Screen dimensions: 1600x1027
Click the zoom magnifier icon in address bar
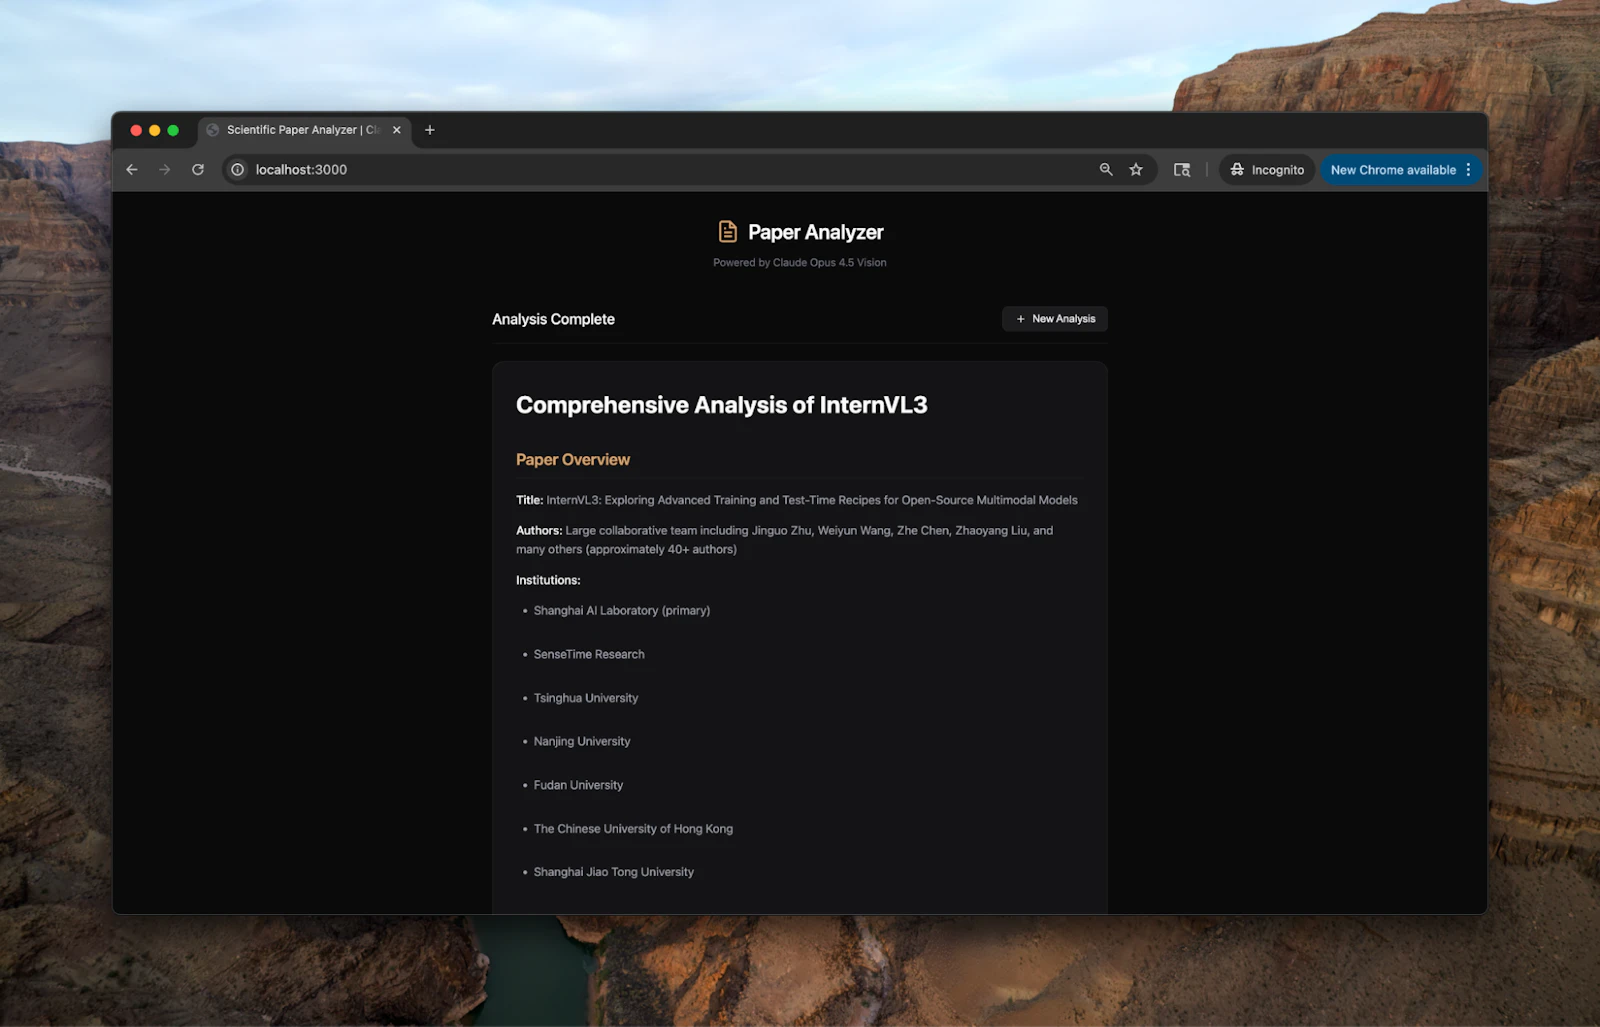(1106, 170)
